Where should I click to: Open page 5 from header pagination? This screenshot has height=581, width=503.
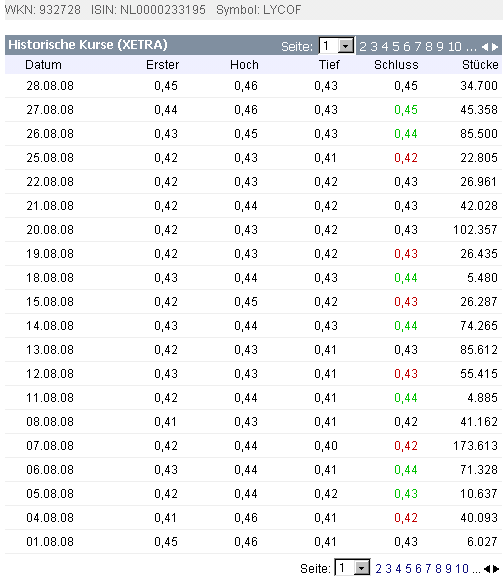396,47
